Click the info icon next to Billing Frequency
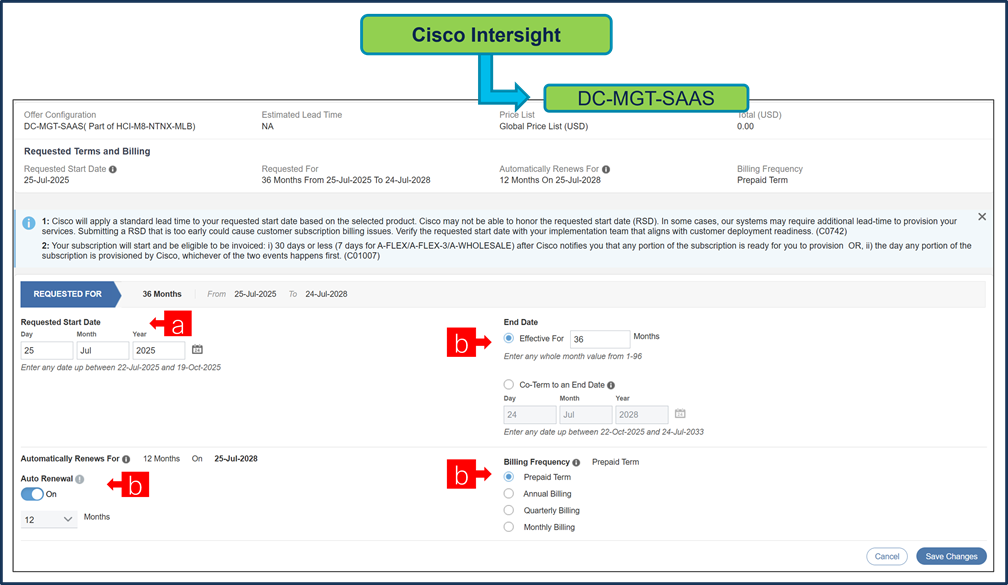 coord(577,462)
